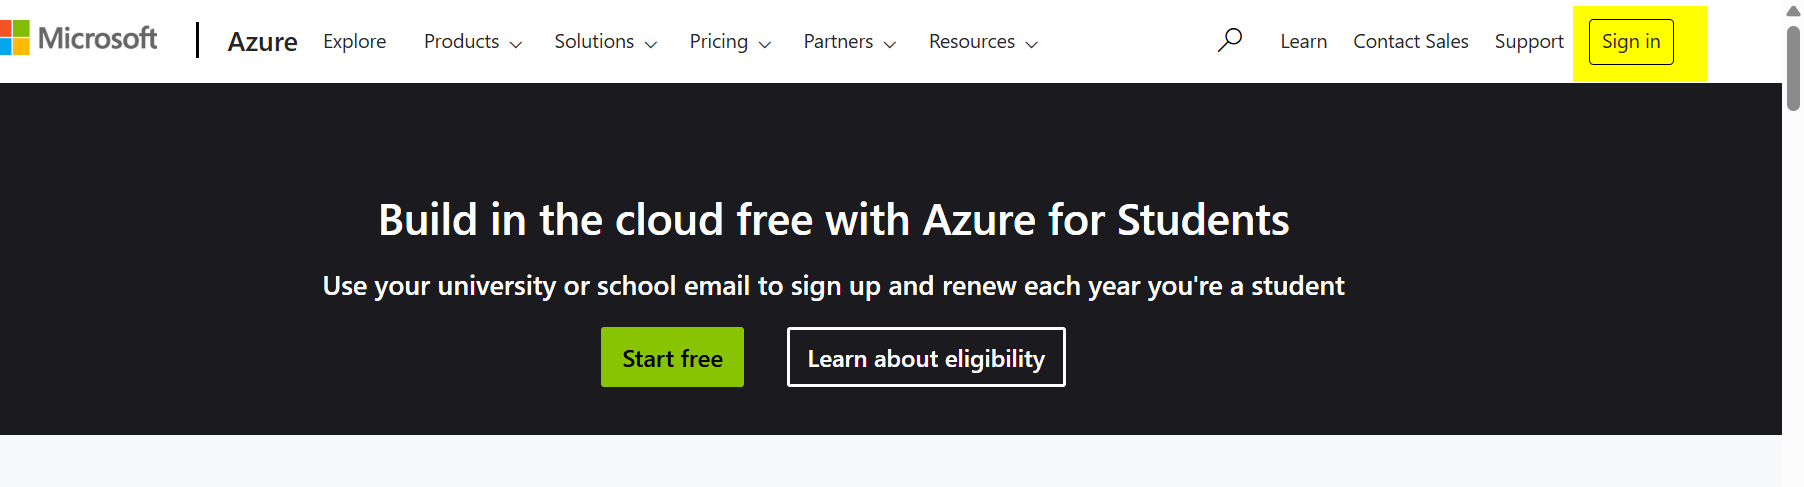The height and width of the screenshot is (487, 1804).
Task: Click Learn about eligibility button
Action: pyautogui.click(x=926, y=357)
